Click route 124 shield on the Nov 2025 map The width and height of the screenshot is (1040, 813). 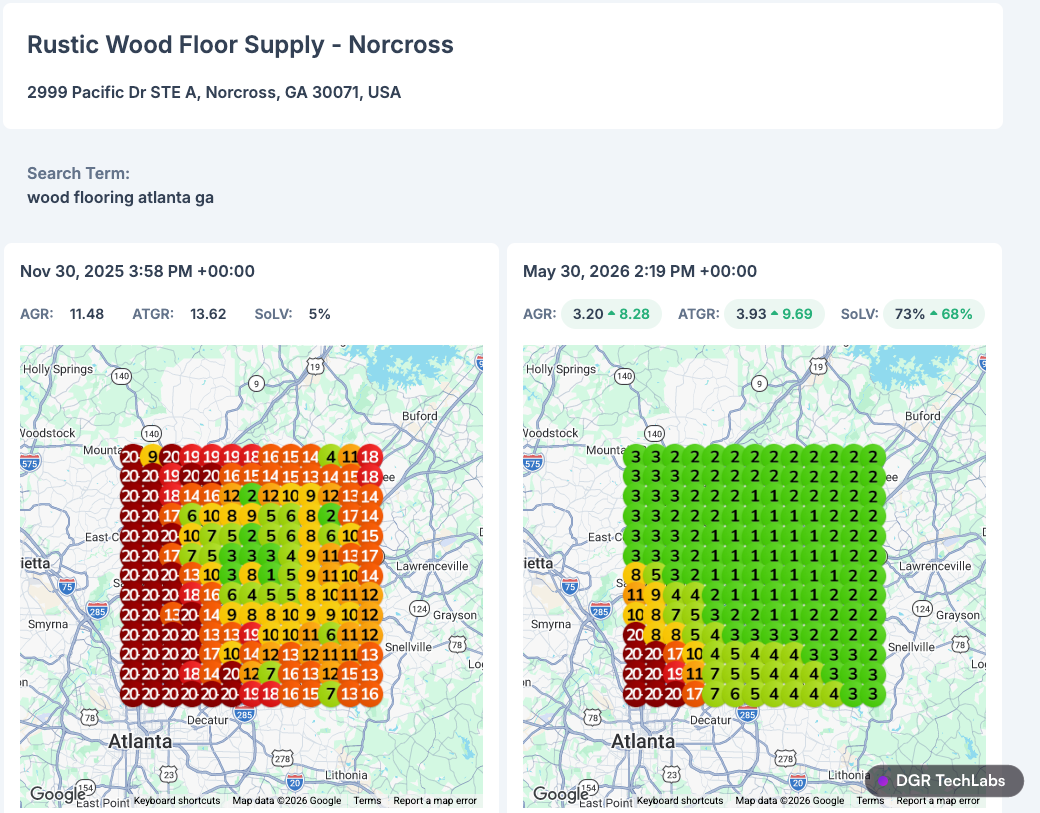pyautogui.click(x=419, y=609)
